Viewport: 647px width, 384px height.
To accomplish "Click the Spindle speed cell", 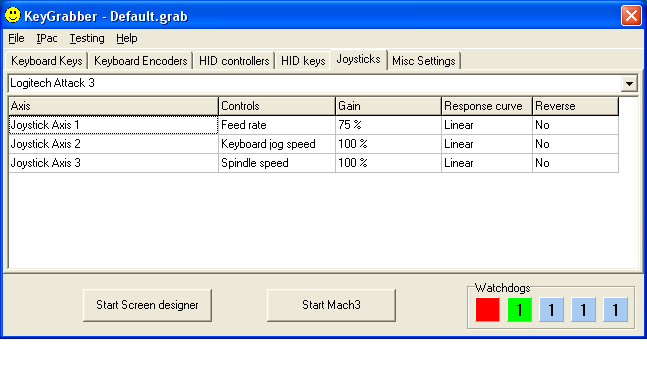I will click(276, 163).
